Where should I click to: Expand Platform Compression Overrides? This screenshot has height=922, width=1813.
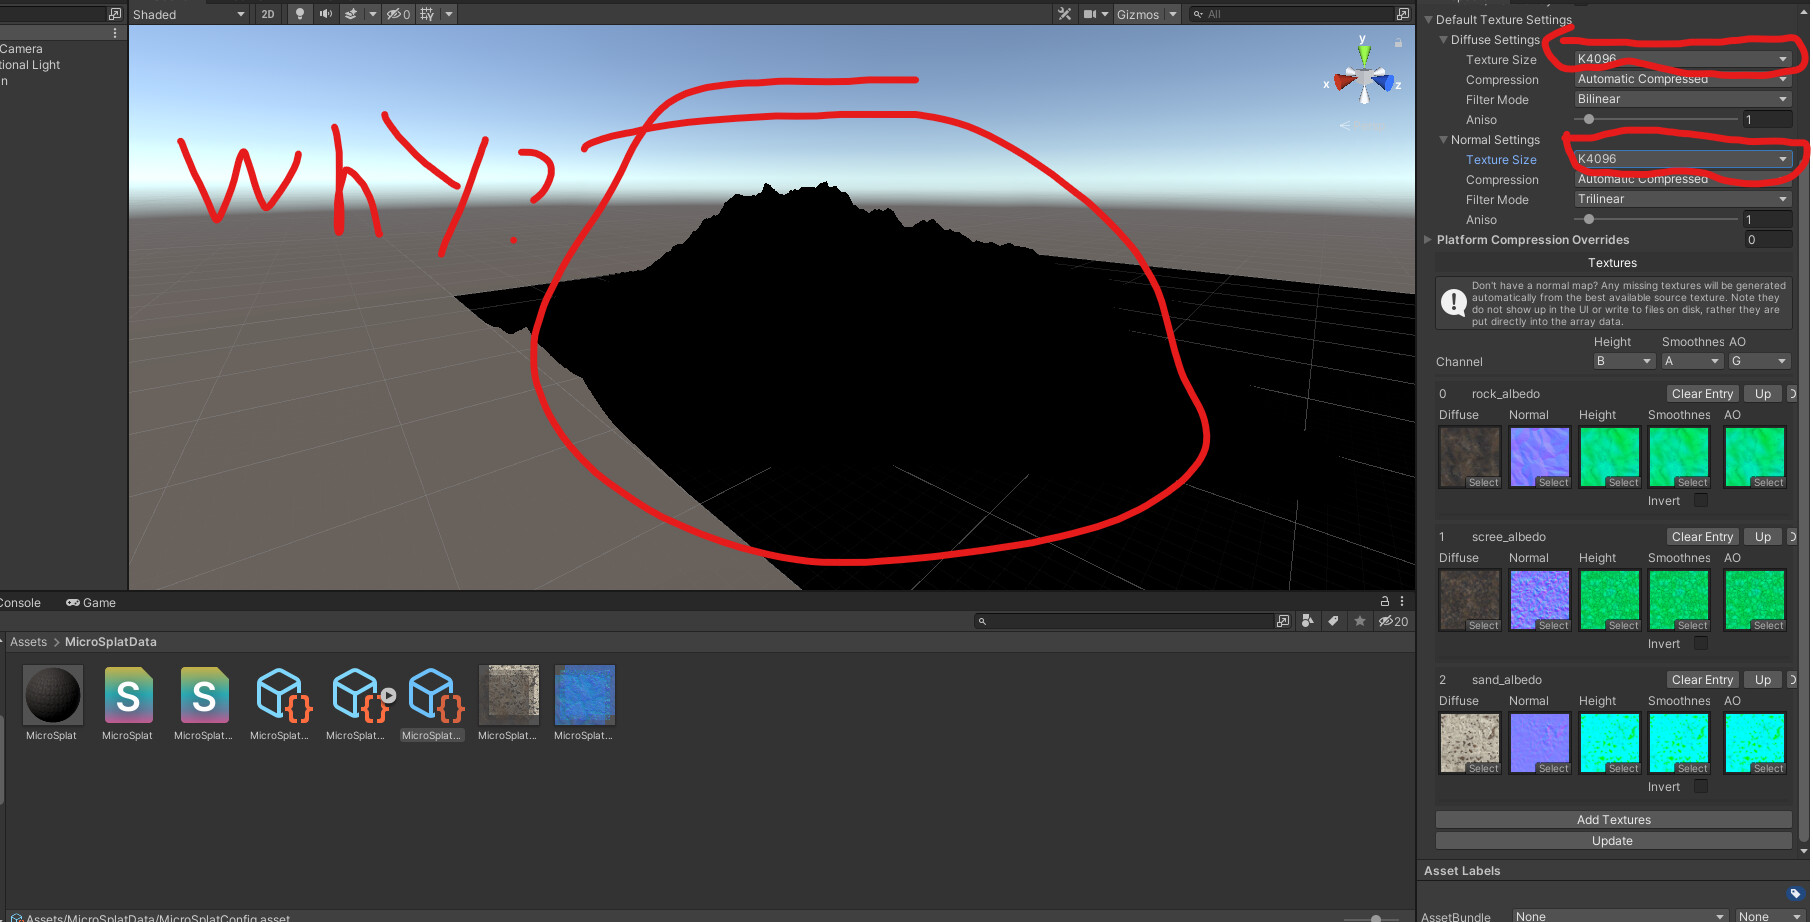click(1428, 239)
